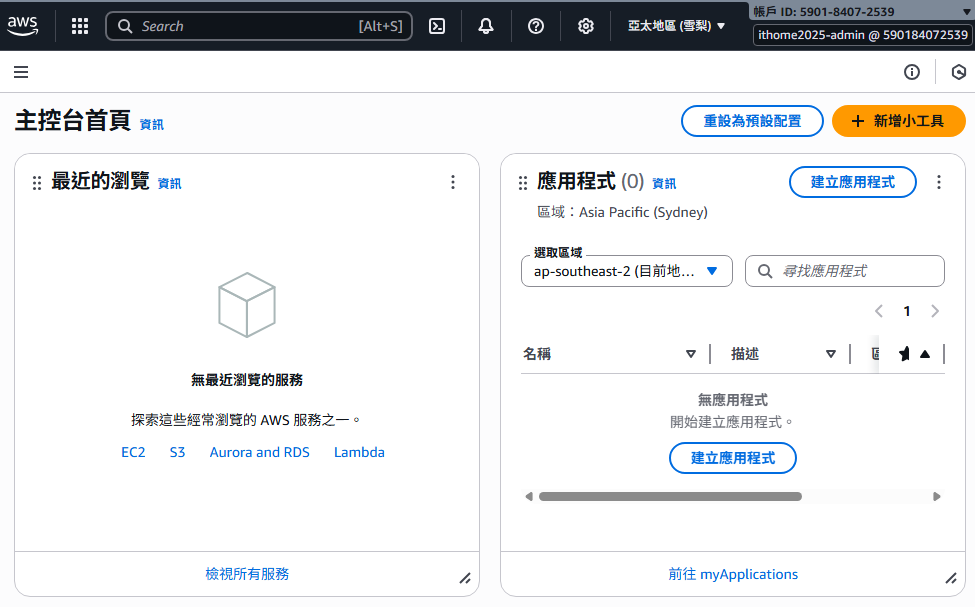Click the resize handle of 應用程式 widget
The width and height of the screenshot is (975, 607).
tap(951, 578)
